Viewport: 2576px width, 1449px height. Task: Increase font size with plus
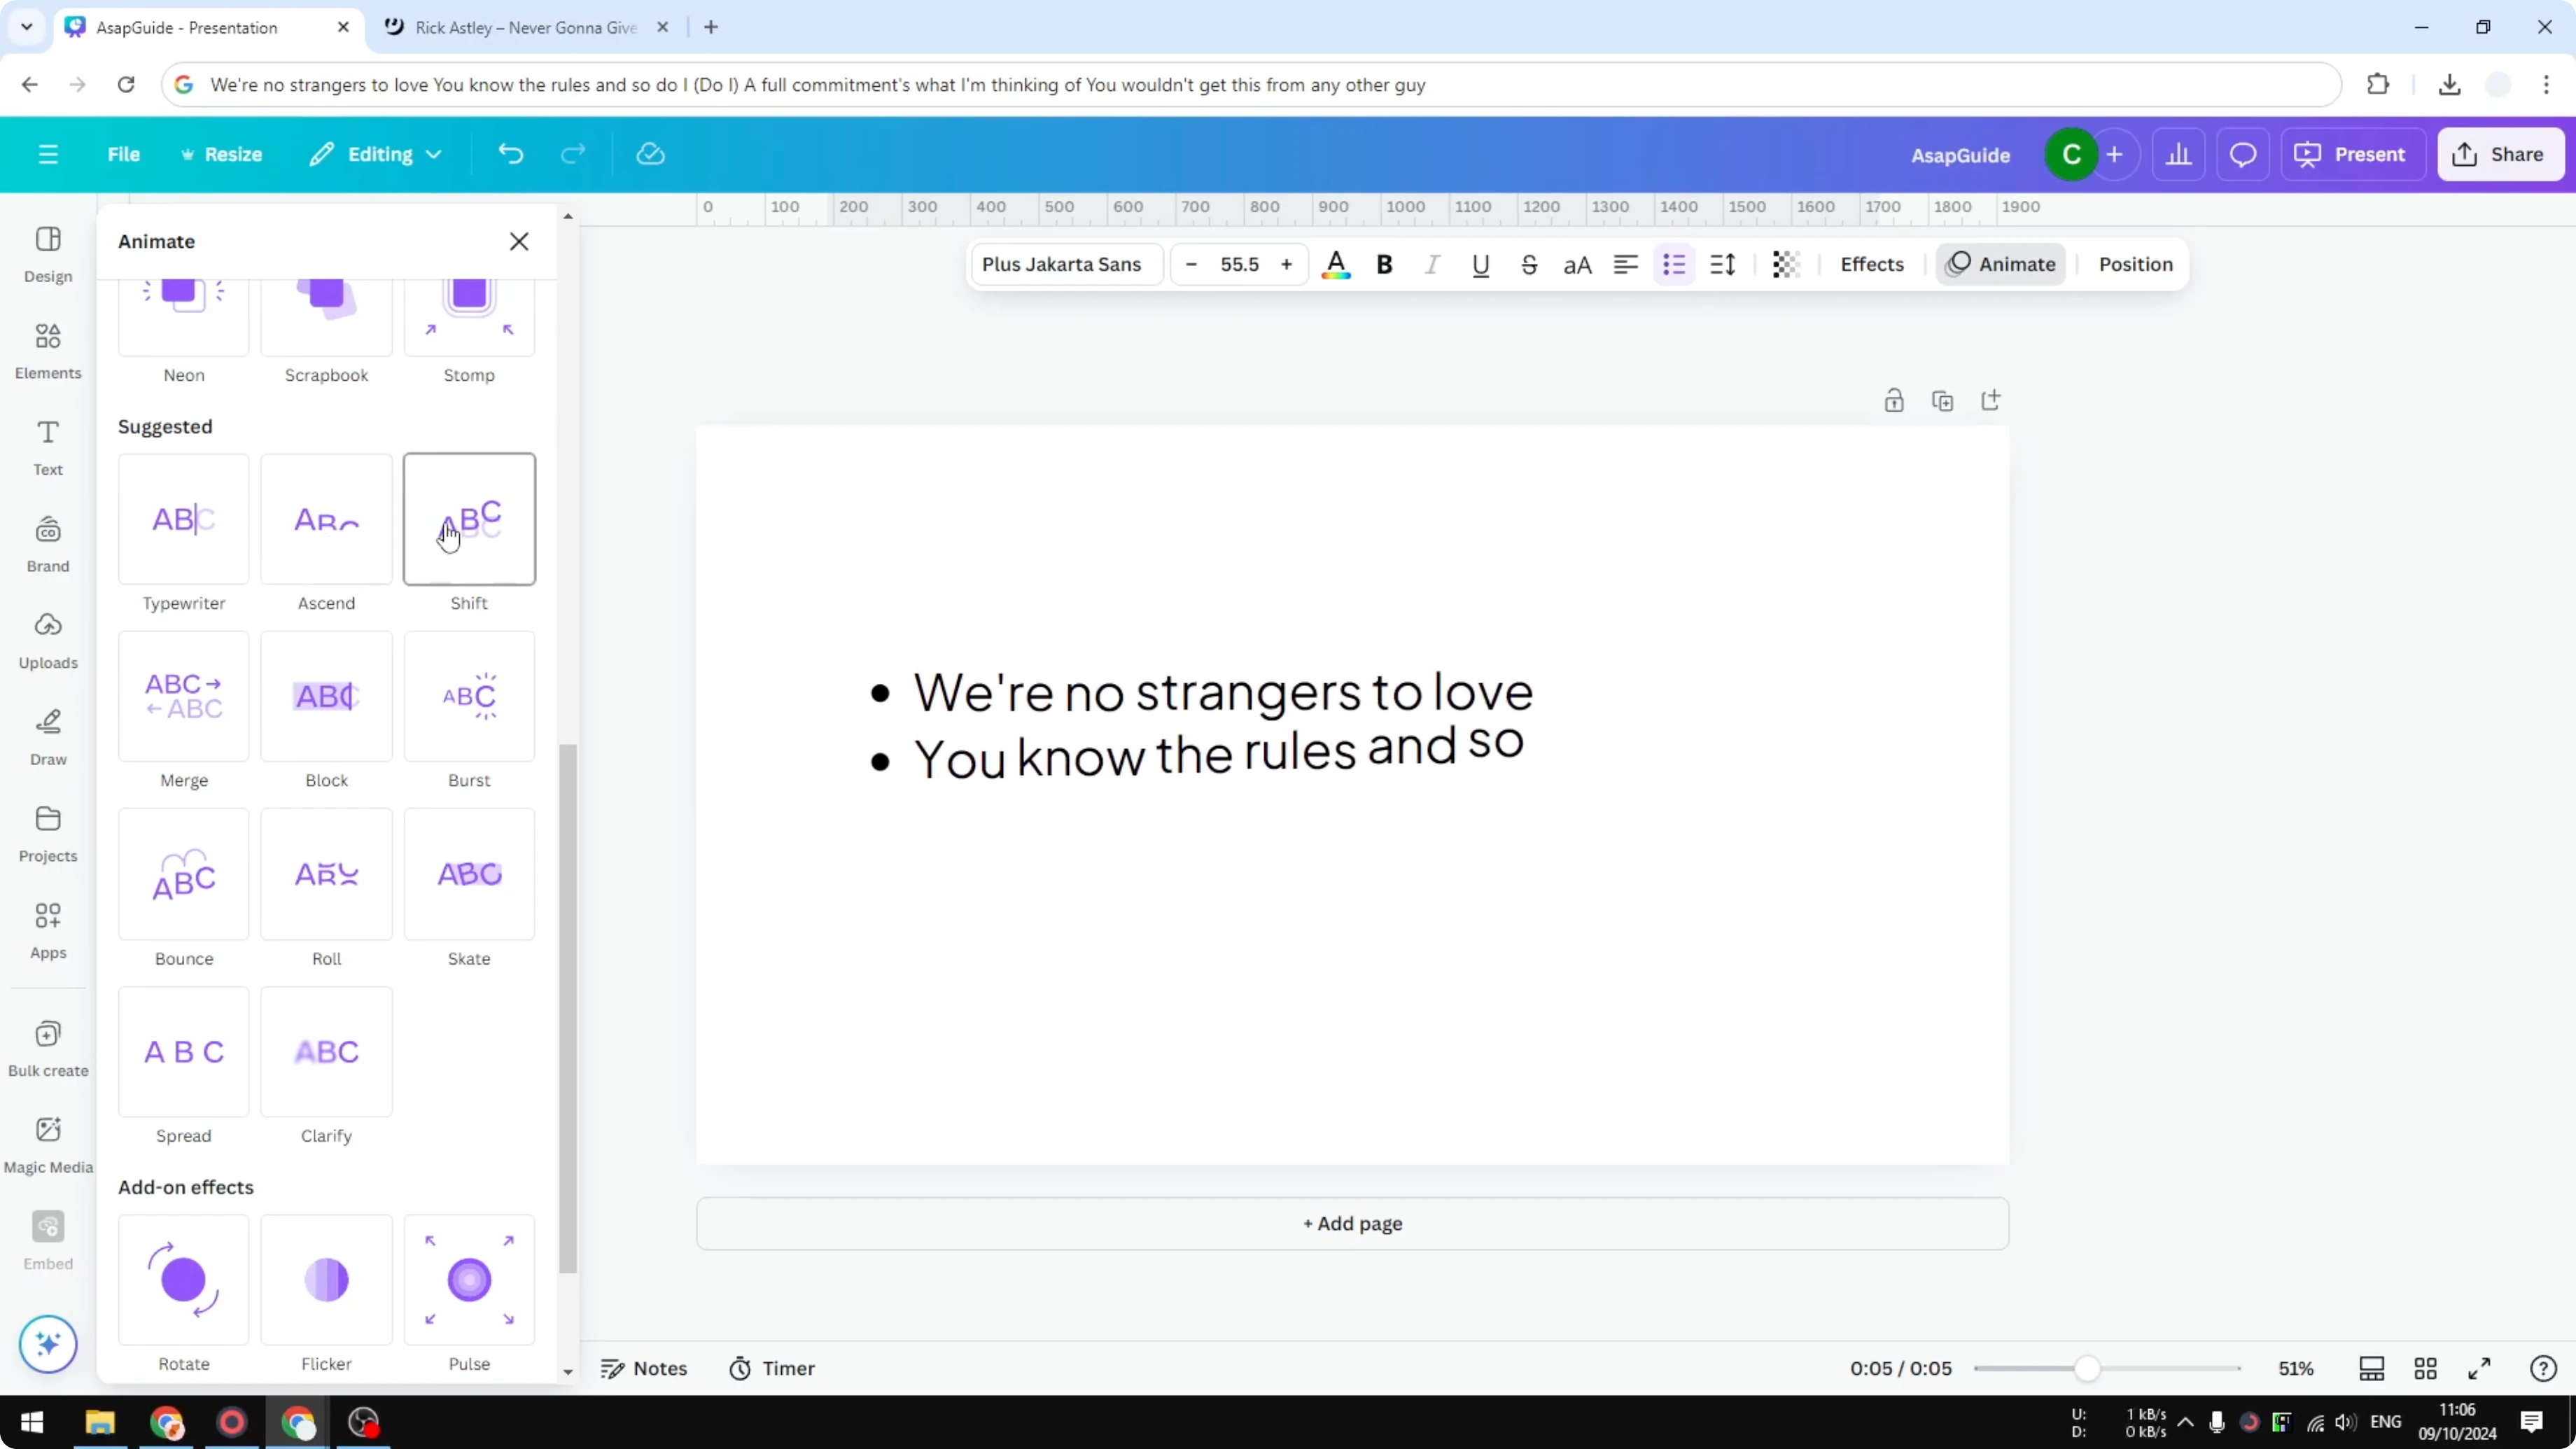(x=1287, y=265)
